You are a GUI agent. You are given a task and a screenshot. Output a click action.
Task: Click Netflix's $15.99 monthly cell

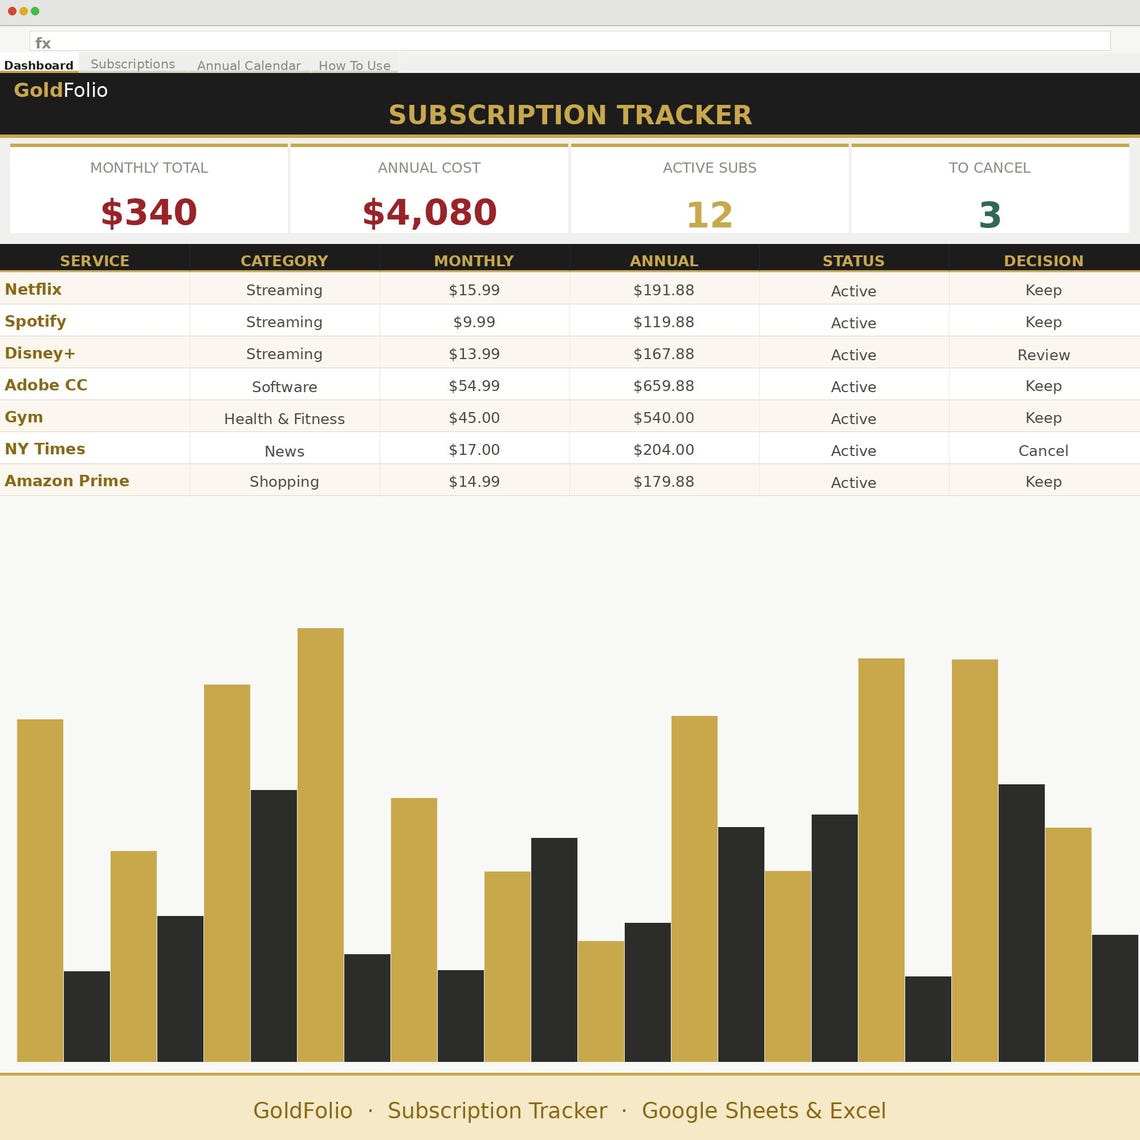click(x=474, y=289)
